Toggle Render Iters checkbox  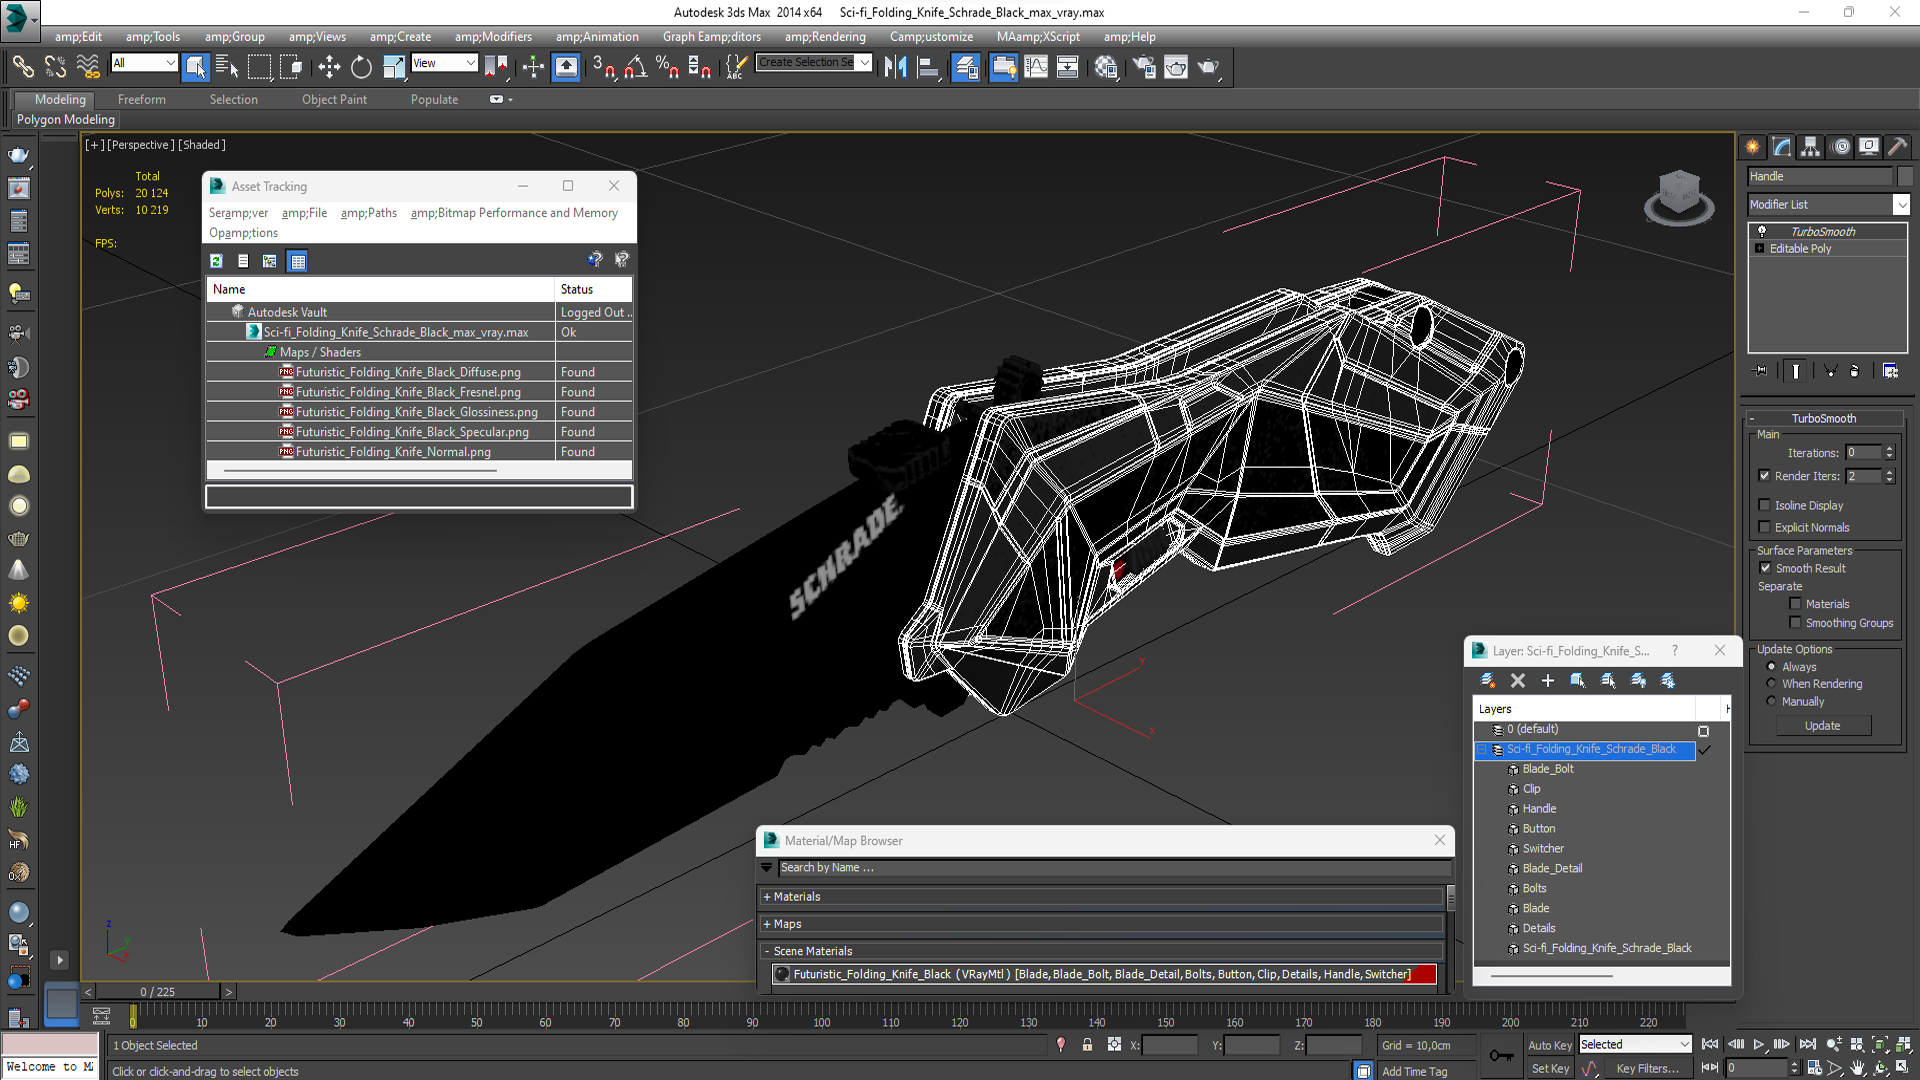[1764, 476]
